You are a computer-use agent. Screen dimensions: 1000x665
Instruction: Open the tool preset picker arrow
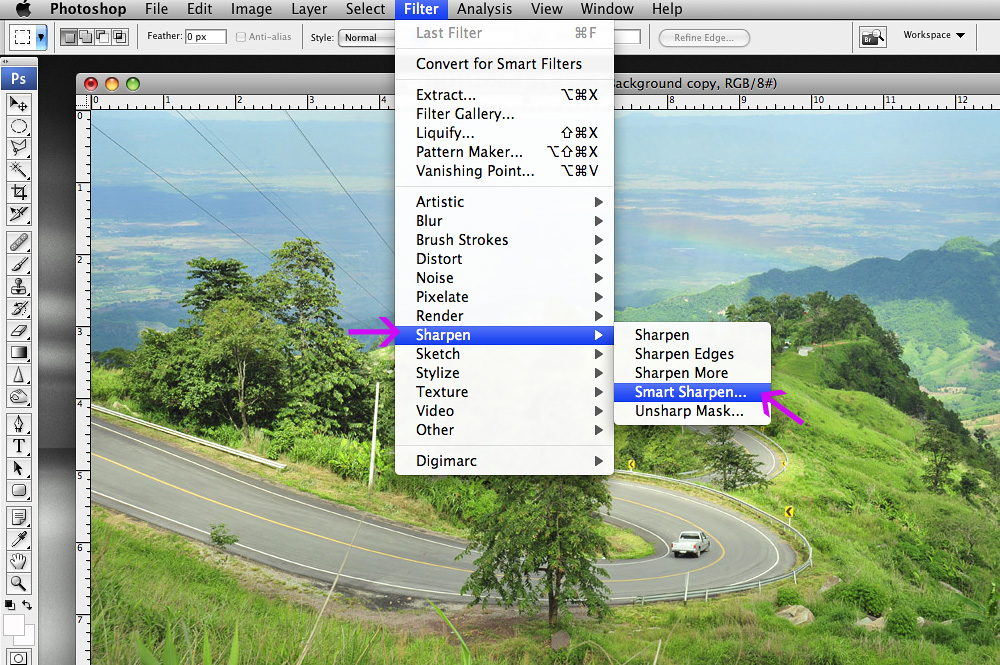point(41,37)
